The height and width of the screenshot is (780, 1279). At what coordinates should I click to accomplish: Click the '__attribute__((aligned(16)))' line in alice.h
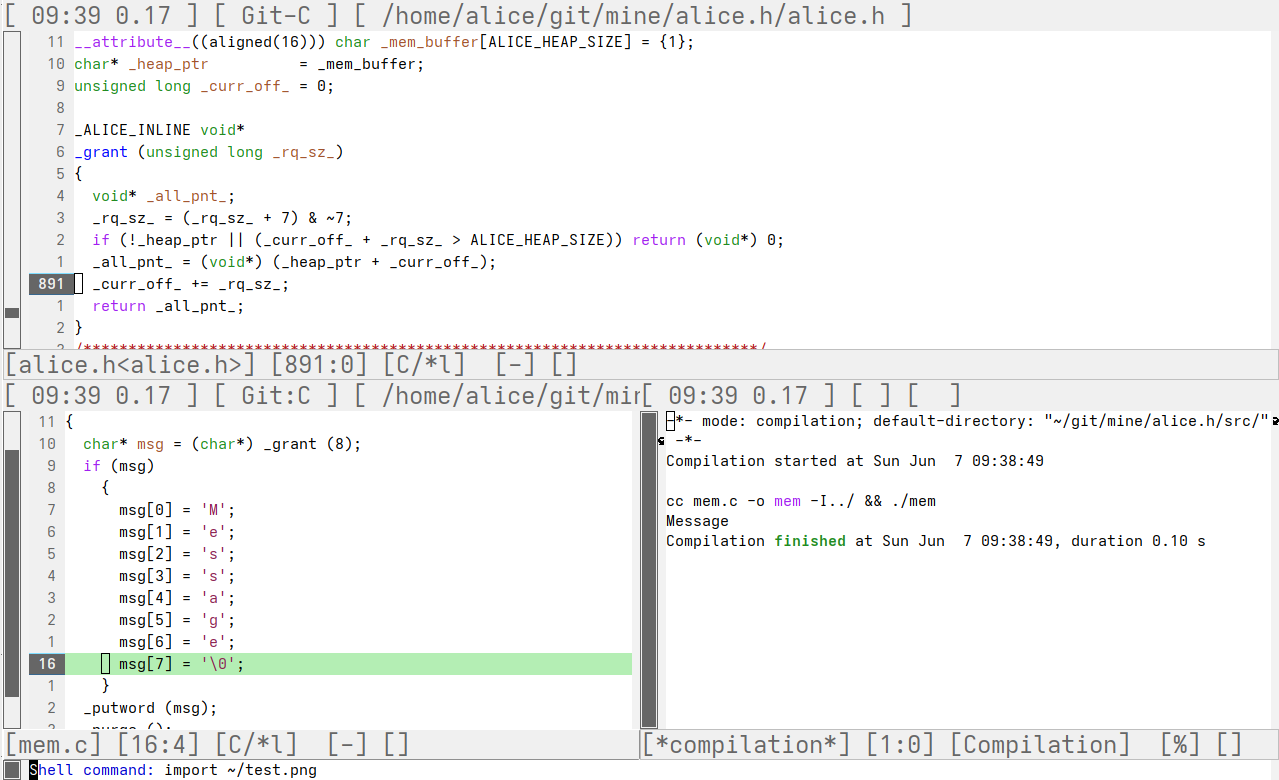point(384,42)
